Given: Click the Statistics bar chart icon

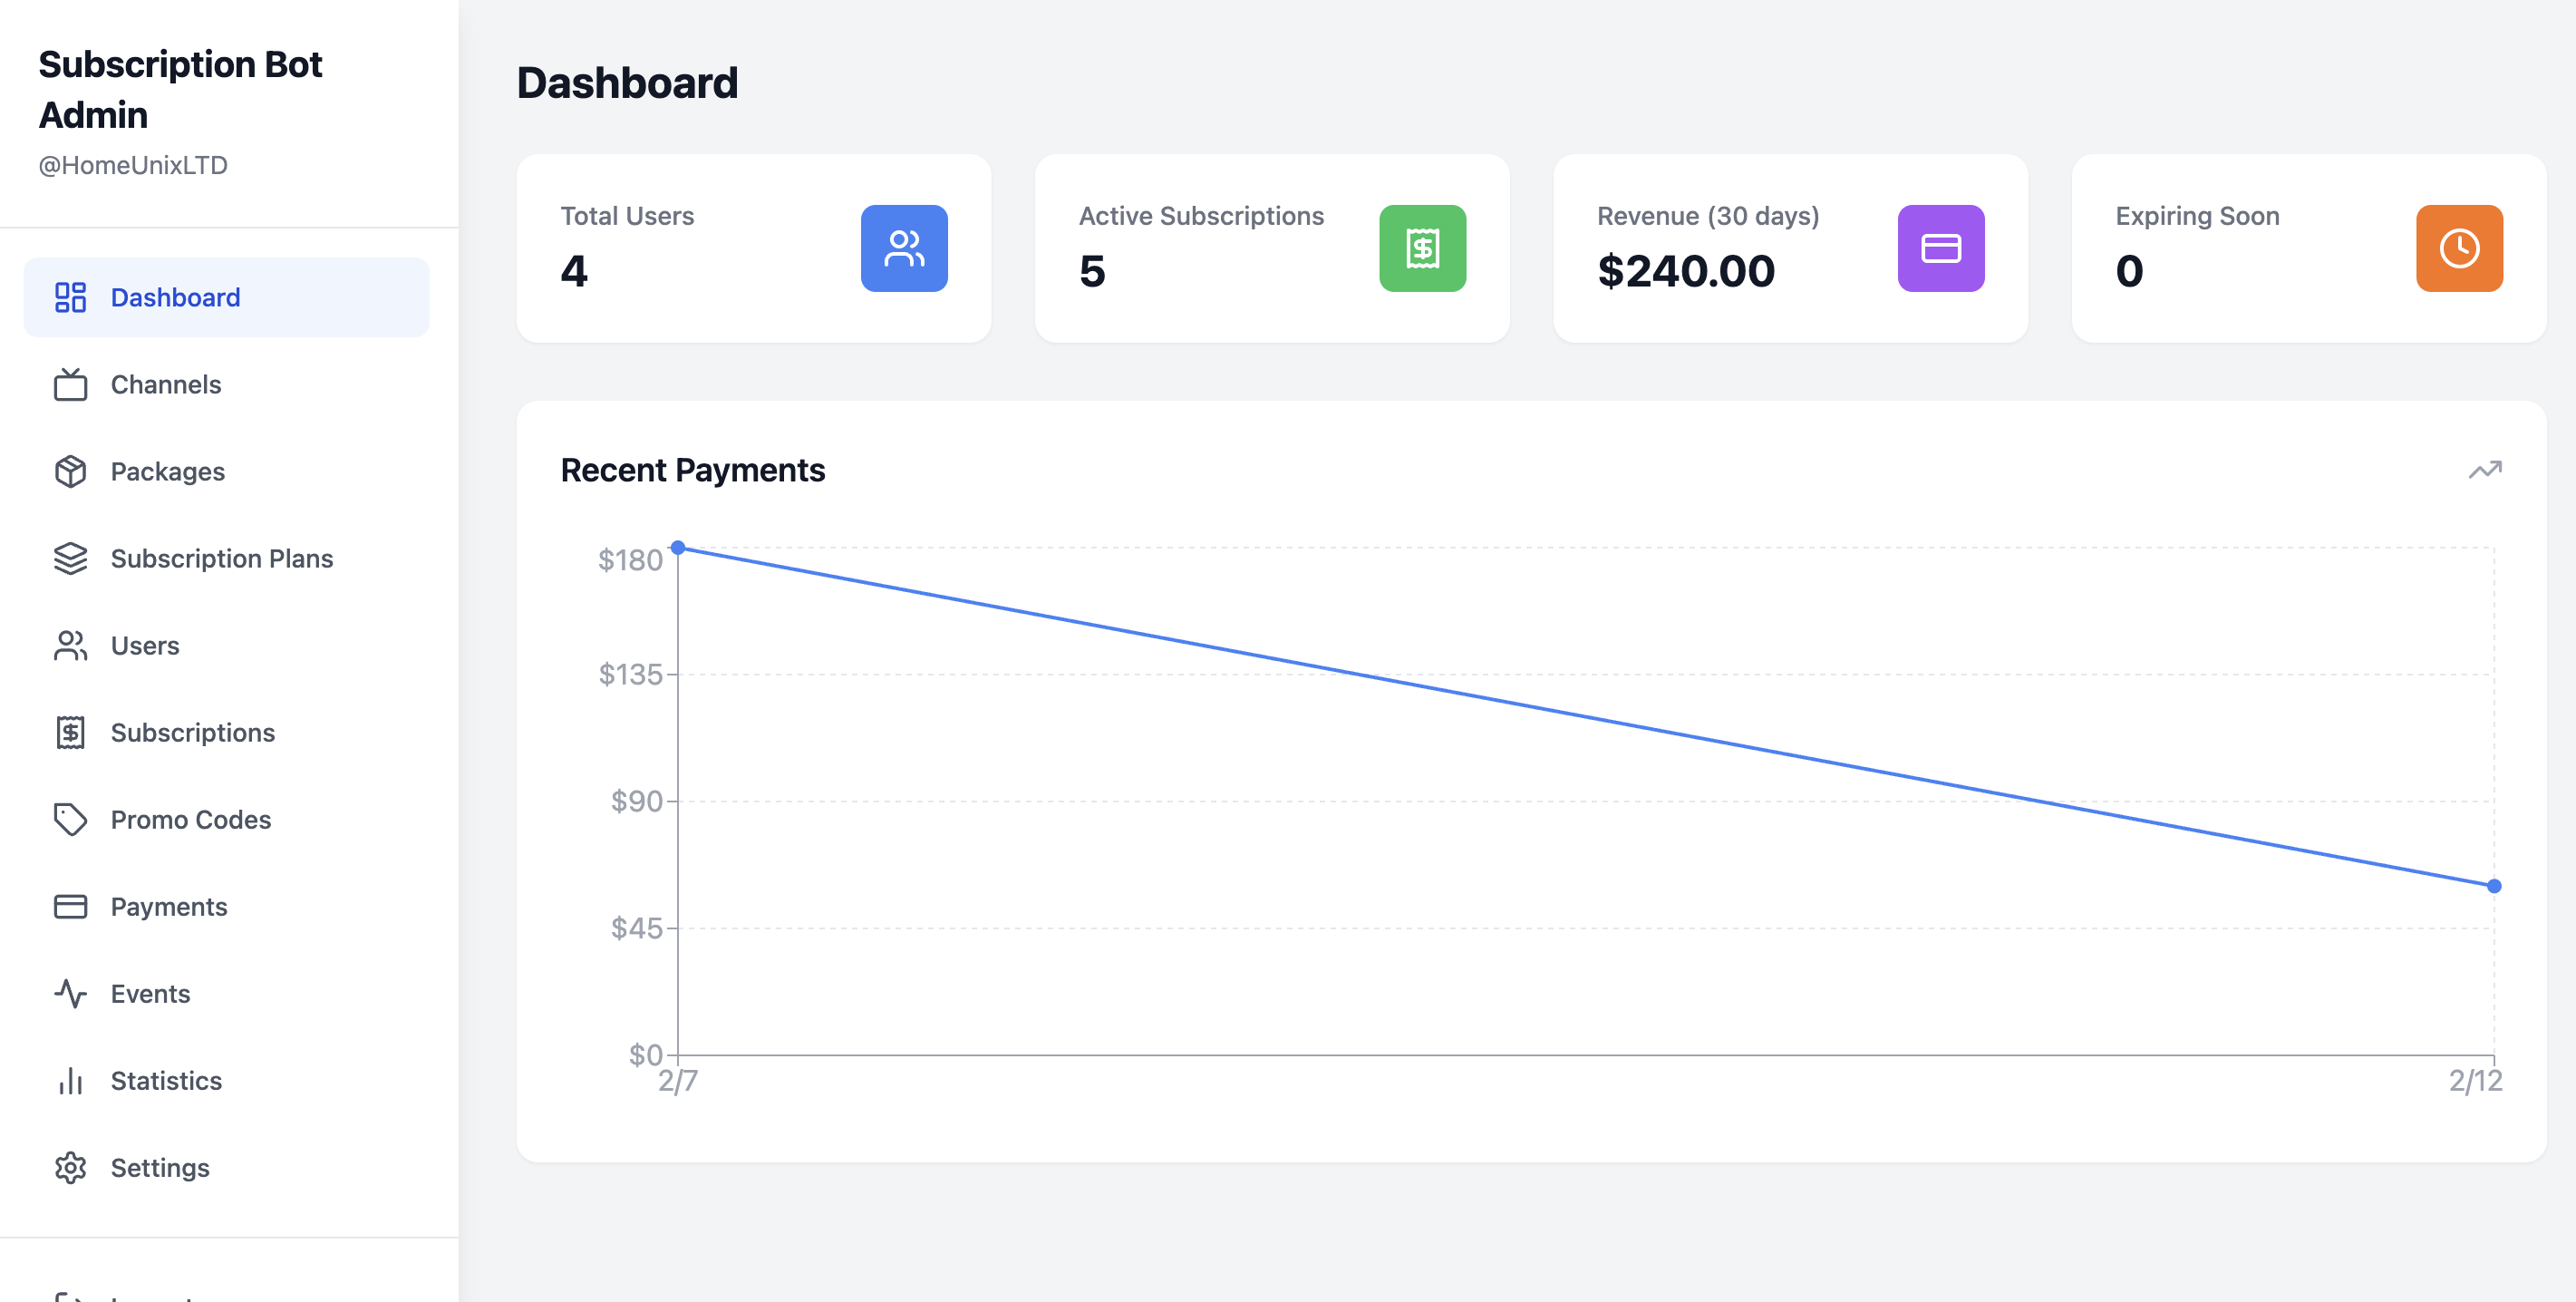Looking at the screenshot, I should coord(70,1080).
